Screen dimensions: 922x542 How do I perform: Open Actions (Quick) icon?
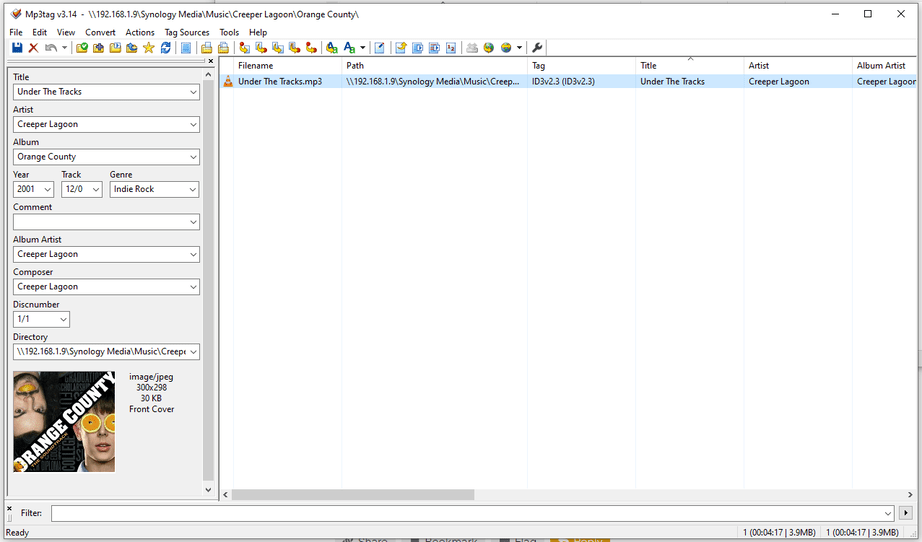(x=349, y=48)
